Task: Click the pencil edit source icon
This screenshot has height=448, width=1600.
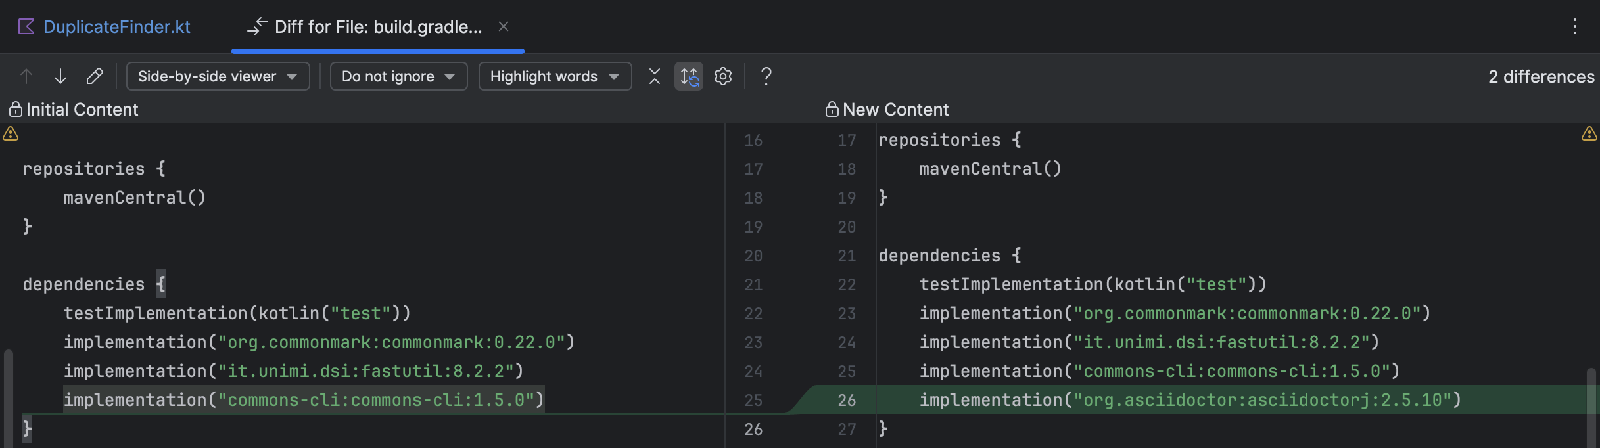Action: (95, 76)
